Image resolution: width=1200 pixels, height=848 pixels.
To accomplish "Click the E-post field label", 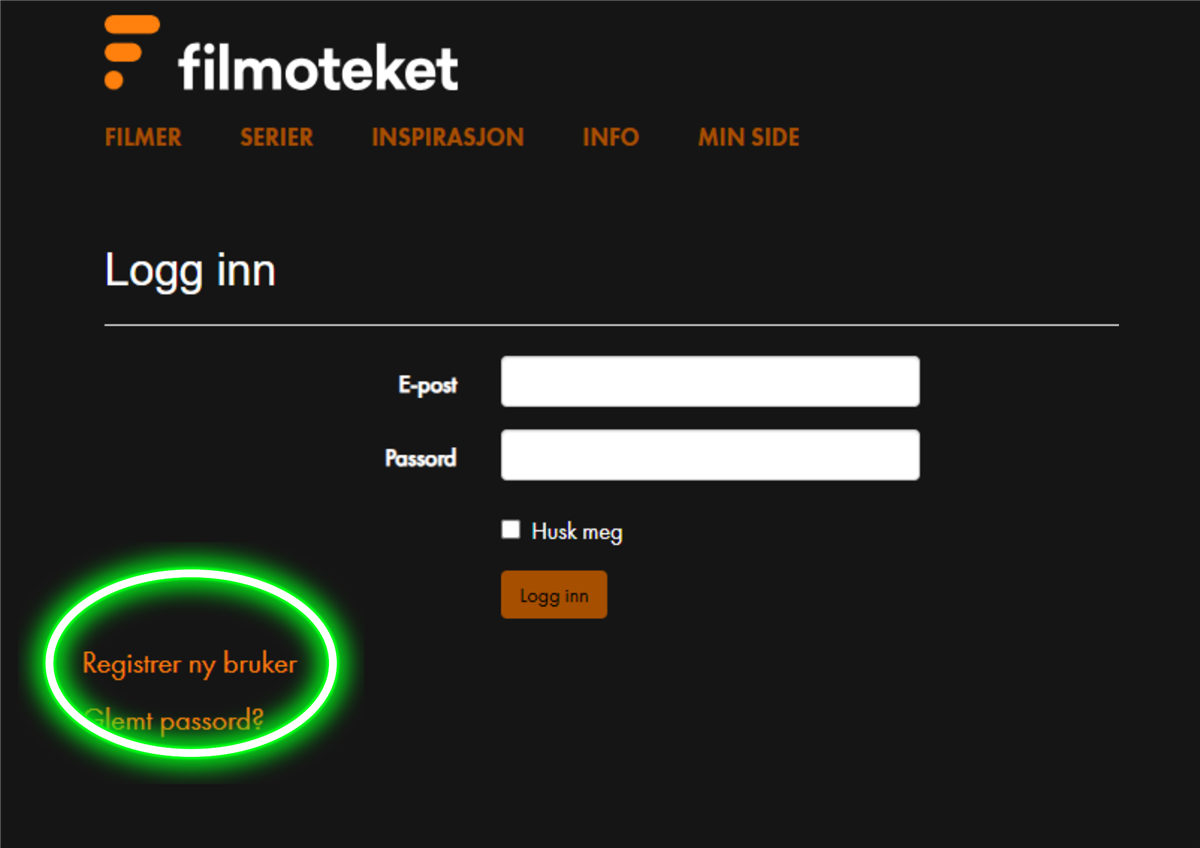I will pos(428,384).
